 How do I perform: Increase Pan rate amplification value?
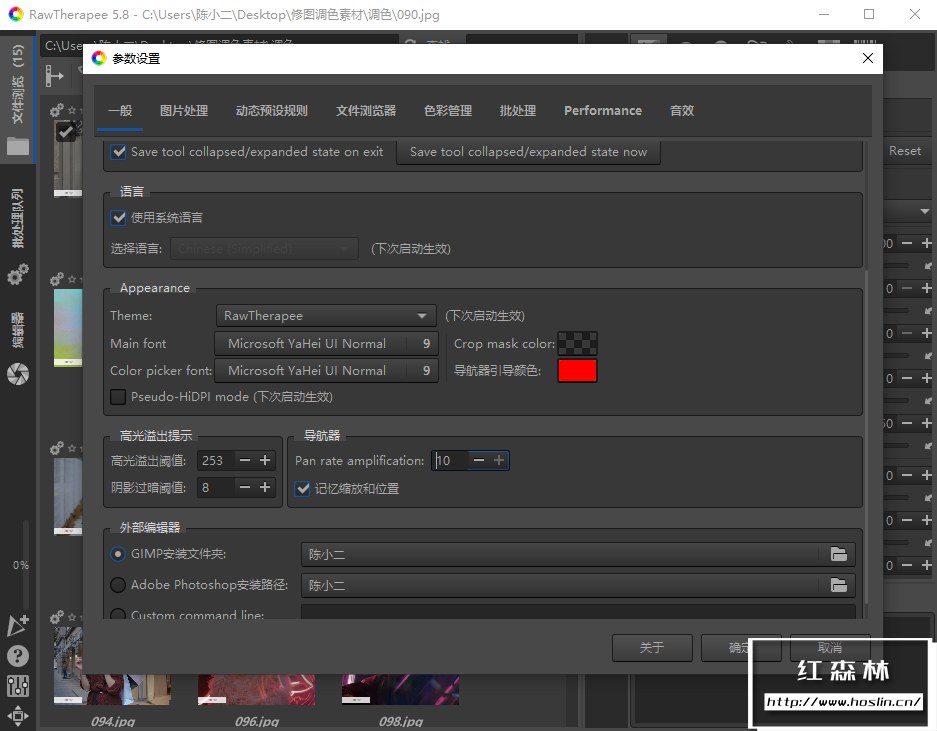pyautogui.click(x=499, y=460)
